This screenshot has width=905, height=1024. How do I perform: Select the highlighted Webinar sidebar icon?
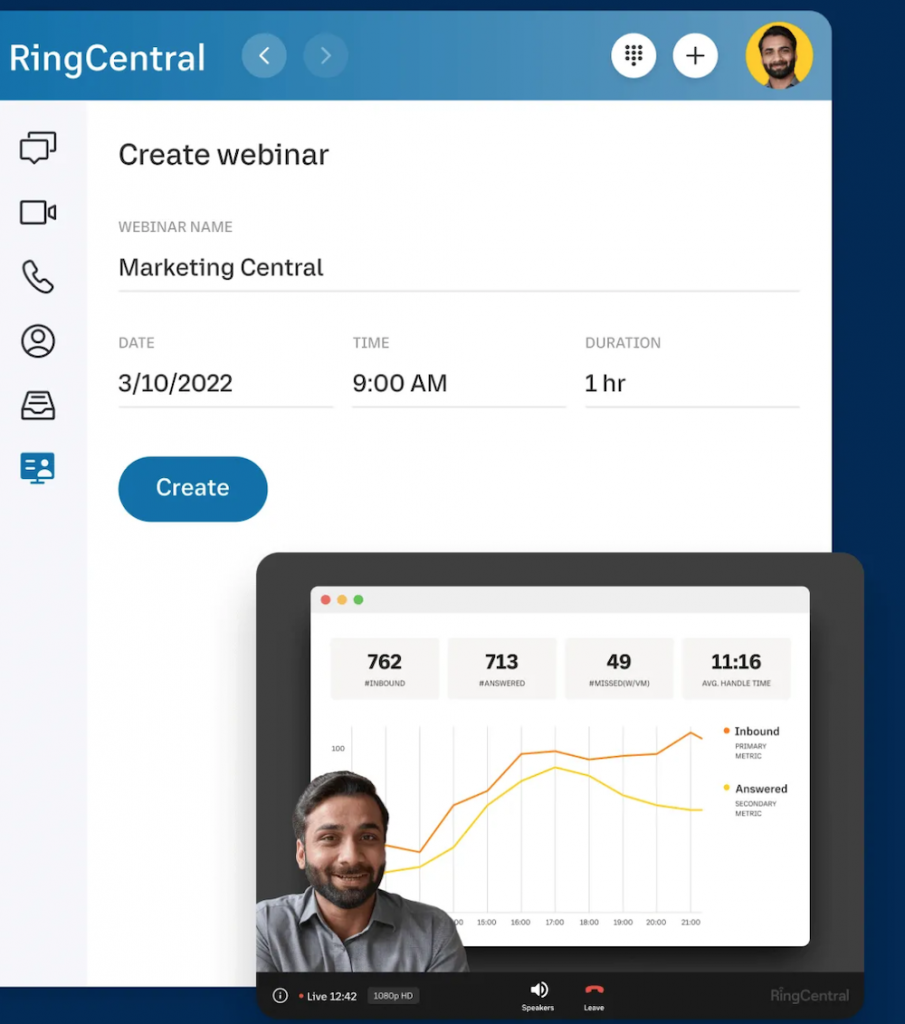pos(37,467)
